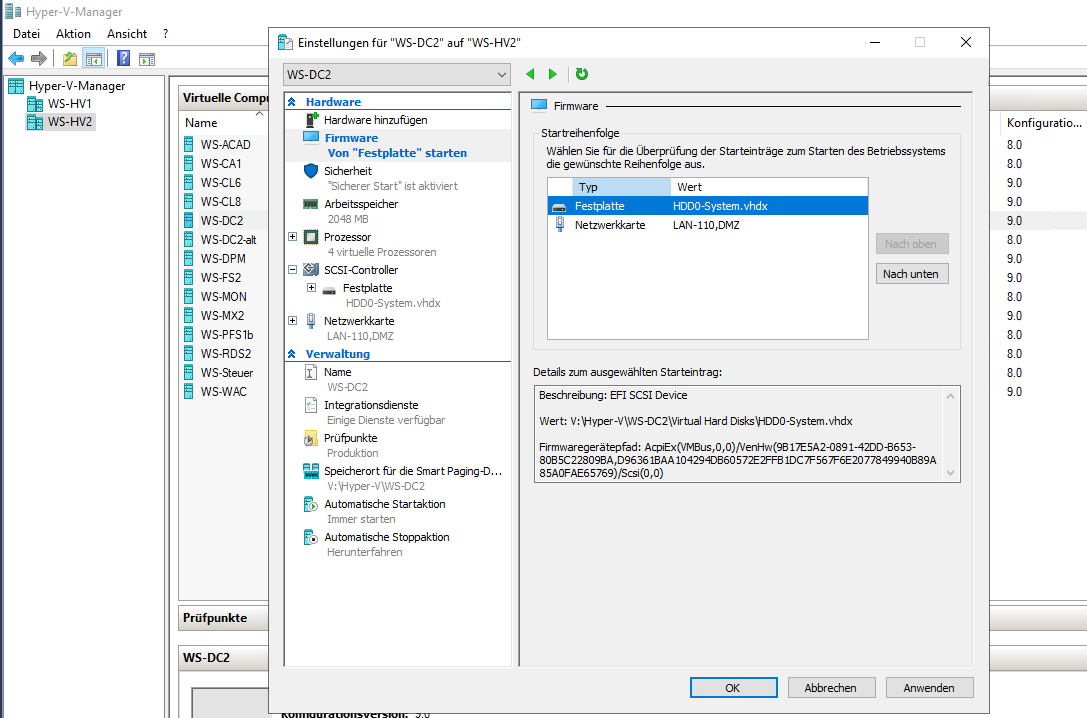Click the Abbrechen button
Viewport: 1087px width, 718px height.
pyautogui.click(x=831, y=688)
